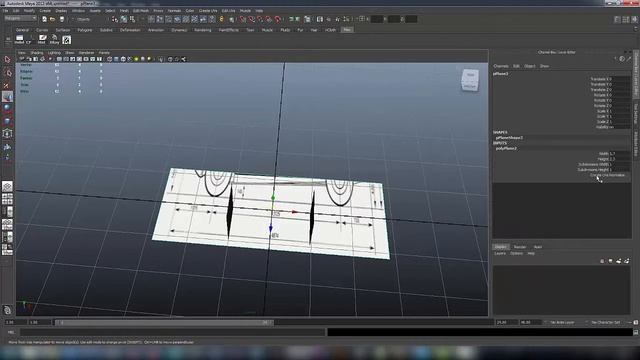Click the select camera panel icon
The width and height of the screenshot is (640, 360).
tap(22, 59)
